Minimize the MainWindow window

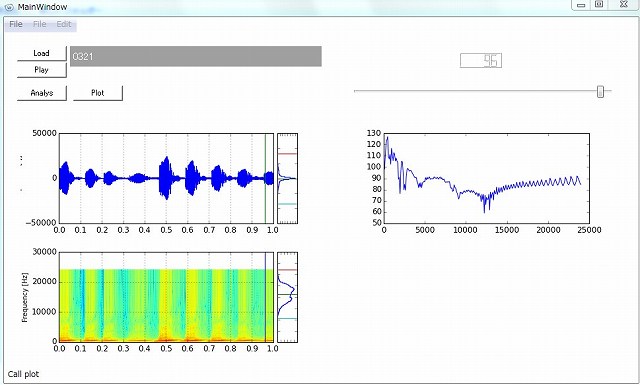click(x=581, y=5)
